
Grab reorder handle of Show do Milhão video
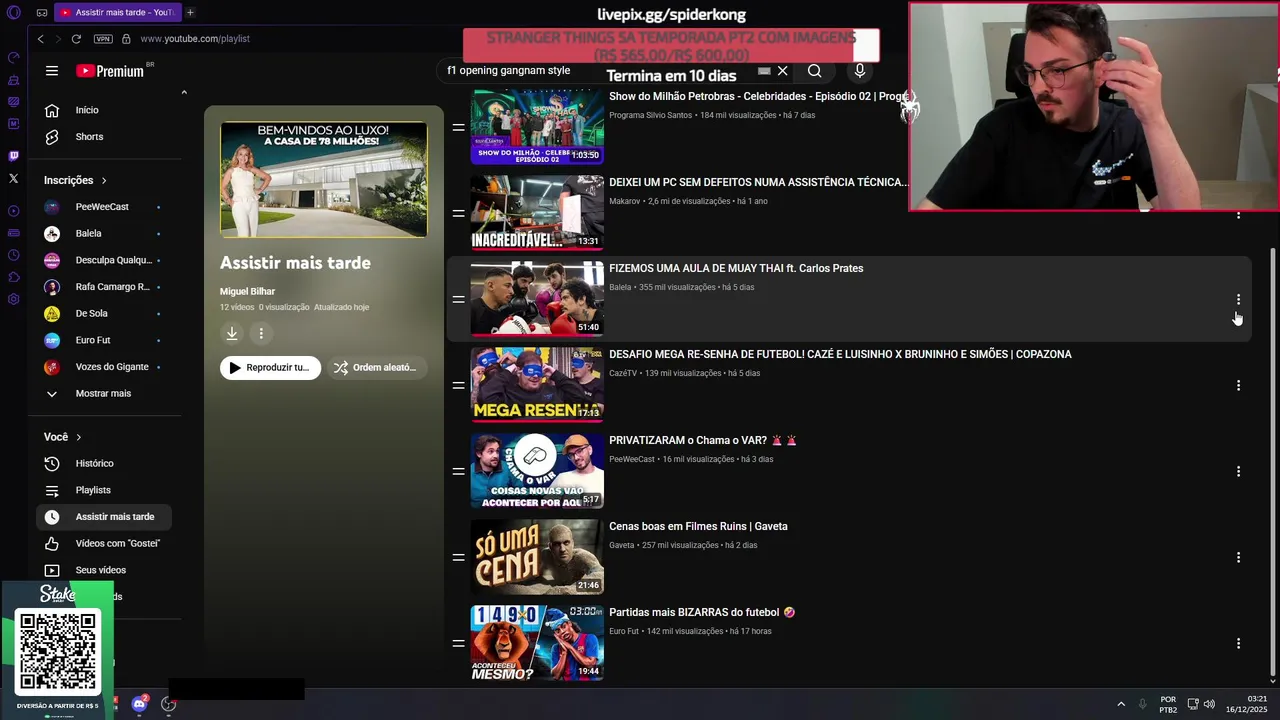tap(458, 127)
